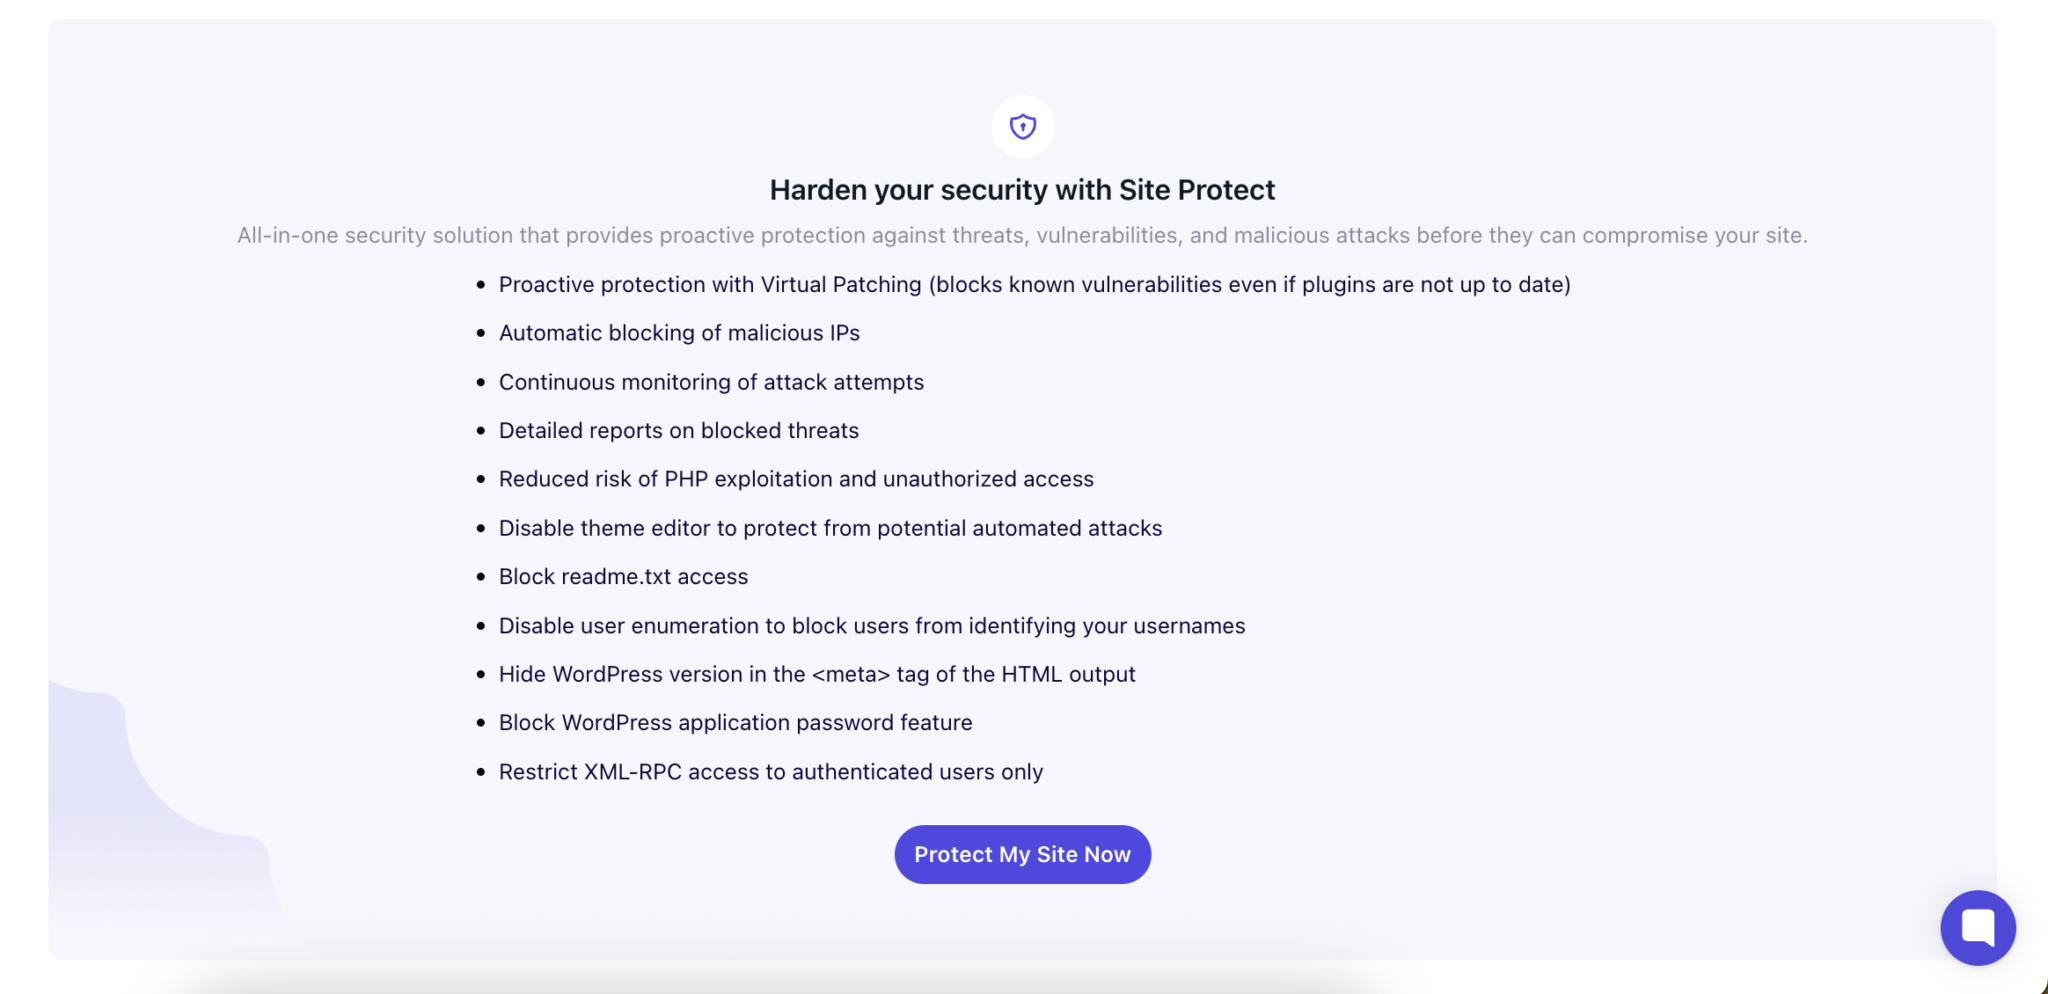
Task: Select the Block WordPress application password item
Action: point(735,722)
